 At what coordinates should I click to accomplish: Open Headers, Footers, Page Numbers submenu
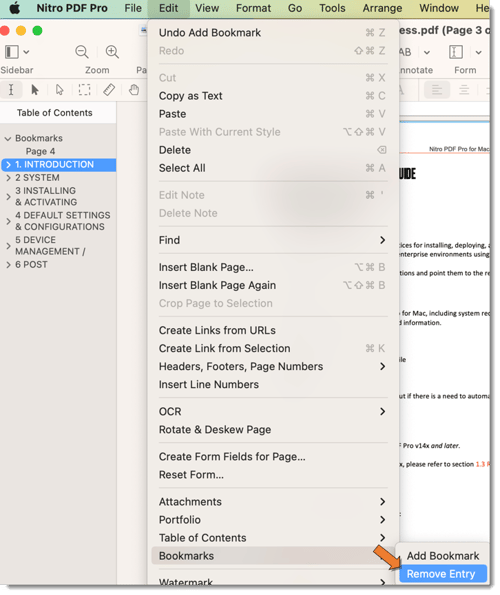point(272,367)
